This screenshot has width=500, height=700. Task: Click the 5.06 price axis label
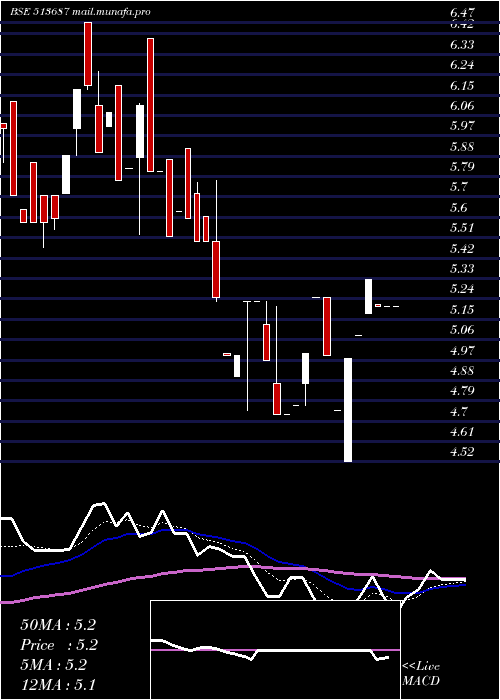(x=462, y=330)
